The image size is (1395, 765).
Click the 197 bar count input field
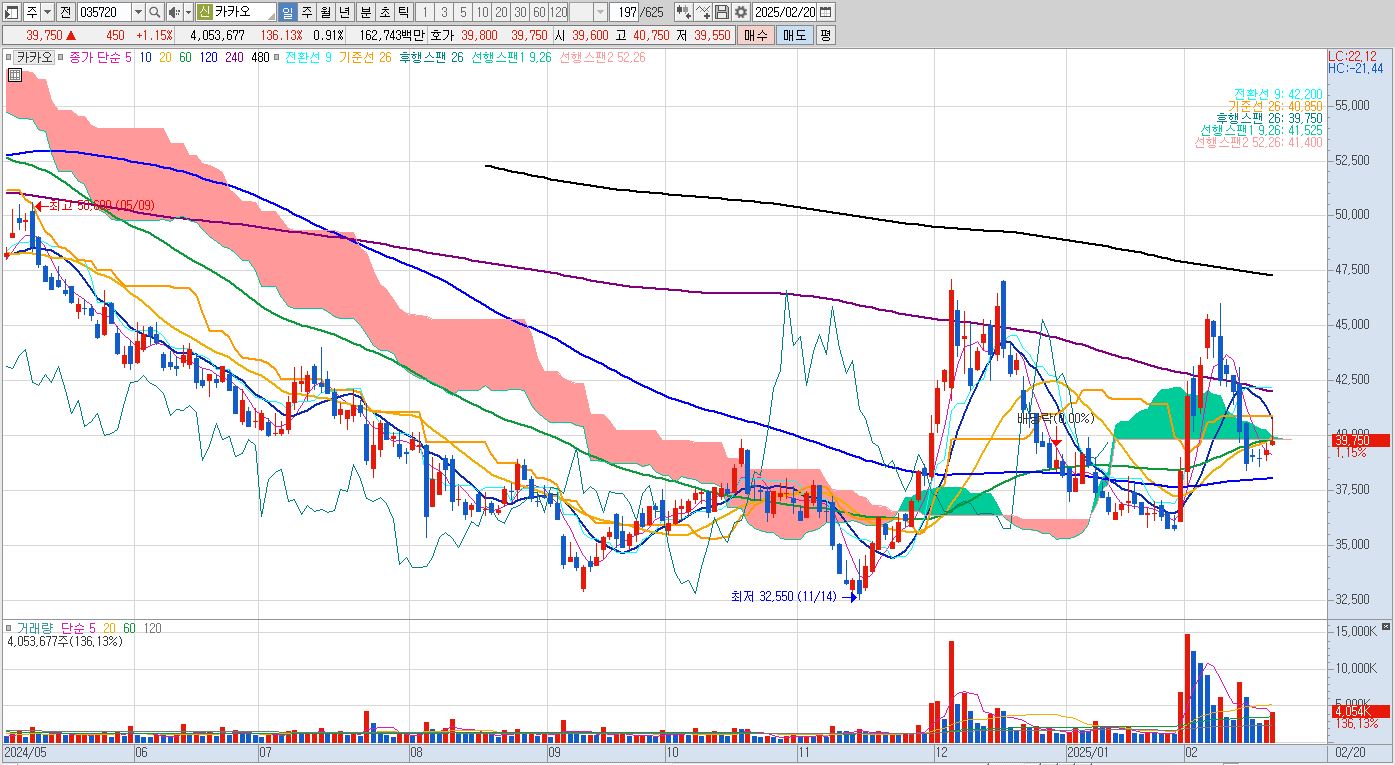(622, 12)
